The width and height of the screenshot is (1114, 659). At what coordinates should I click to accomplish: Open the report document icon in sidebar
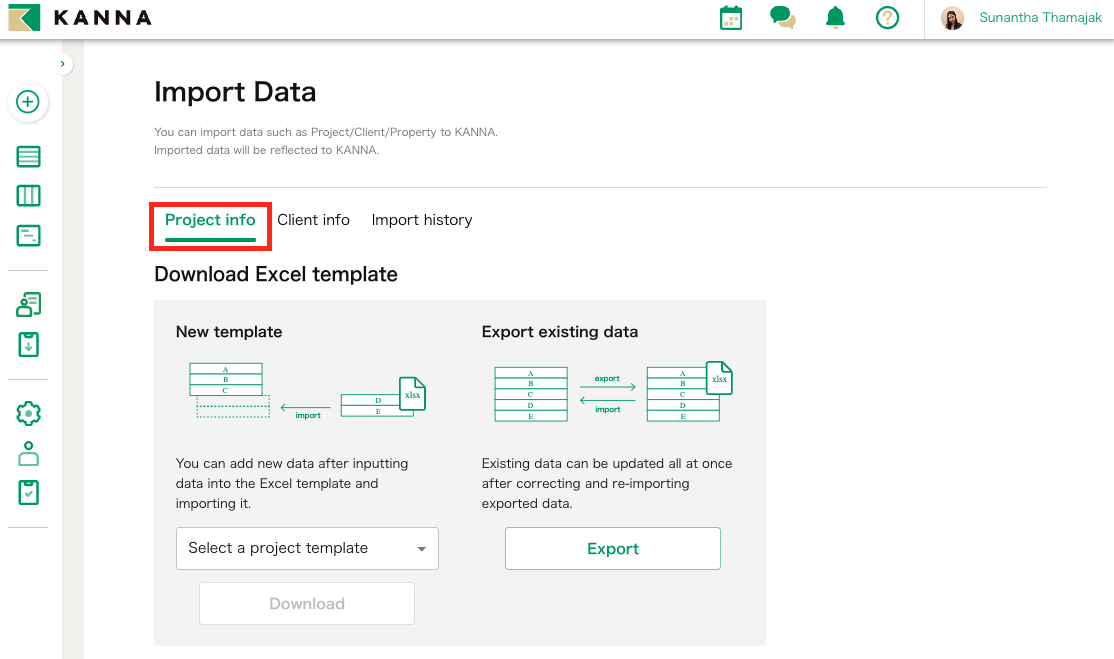pos(28,236)
